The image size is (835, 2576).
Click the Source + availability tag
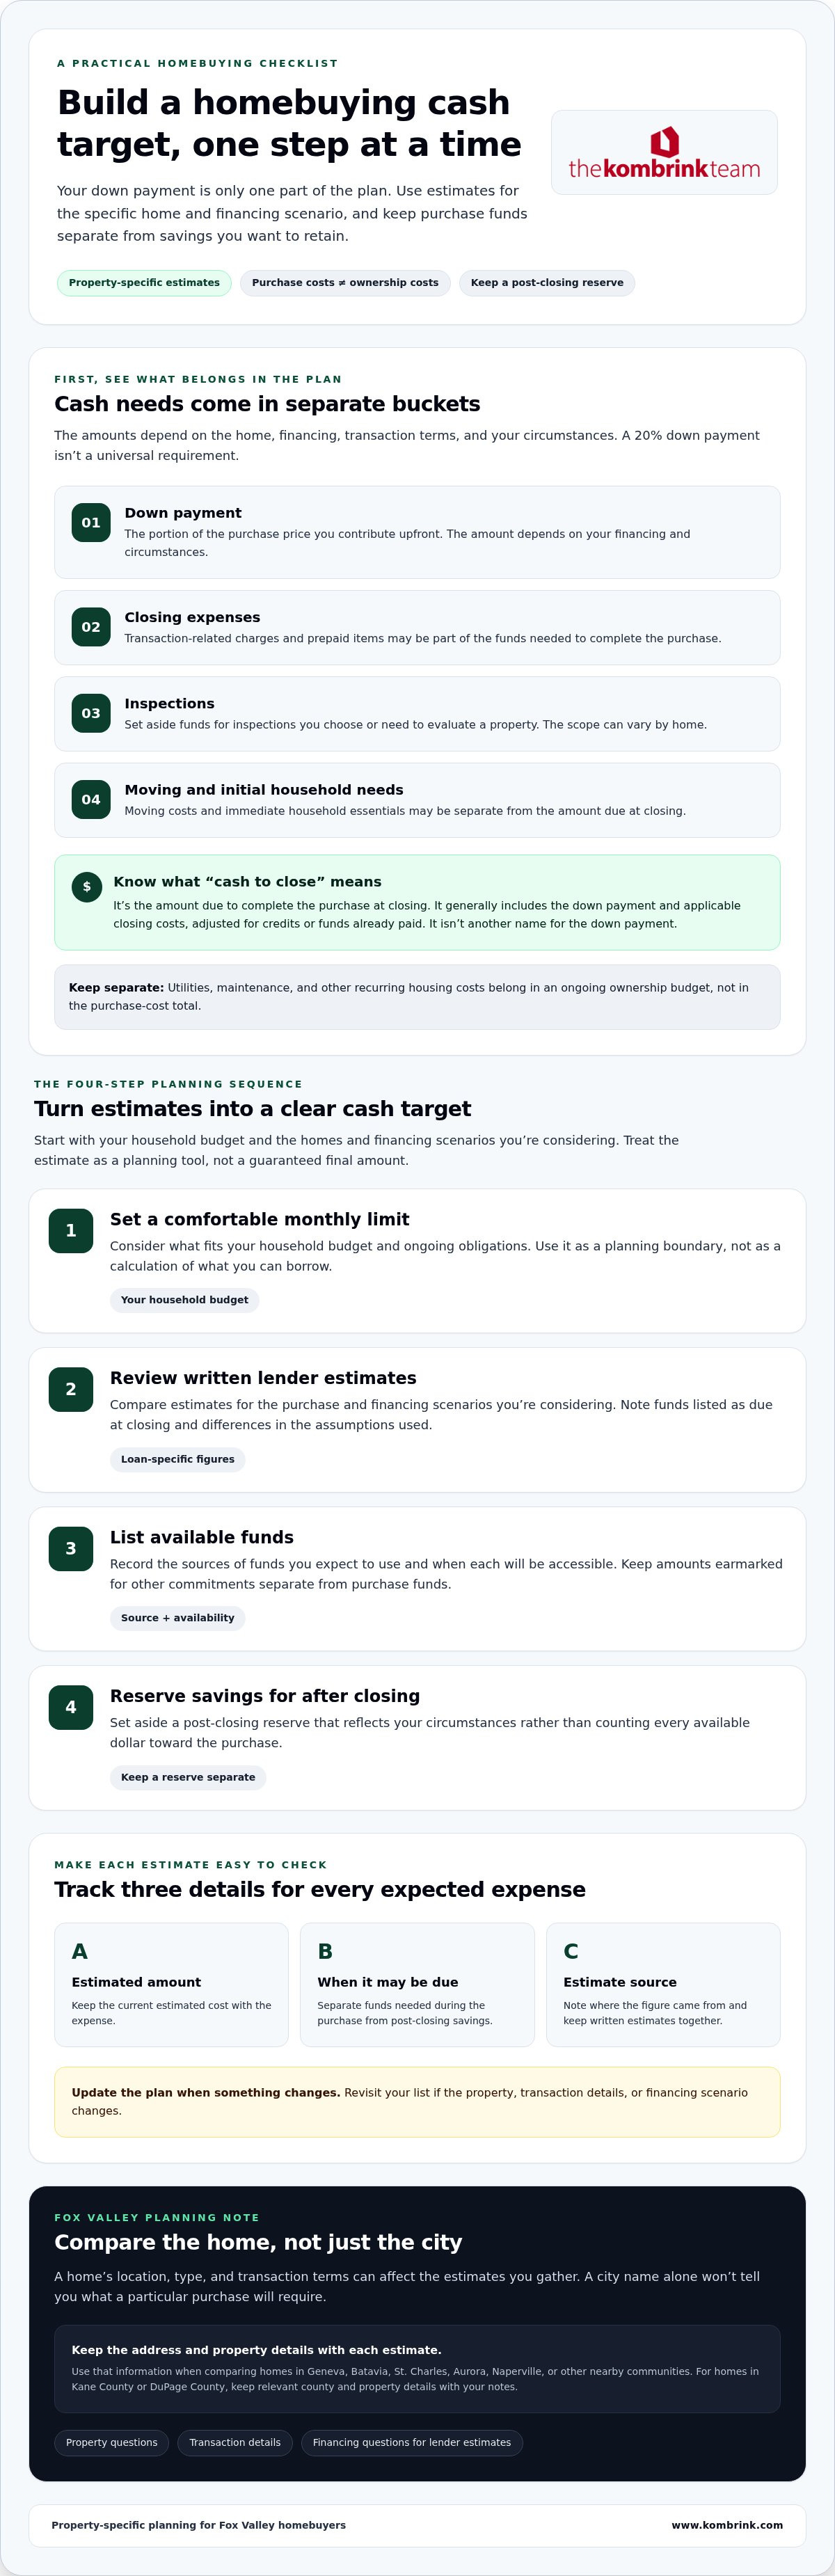tap(177, 1618)
